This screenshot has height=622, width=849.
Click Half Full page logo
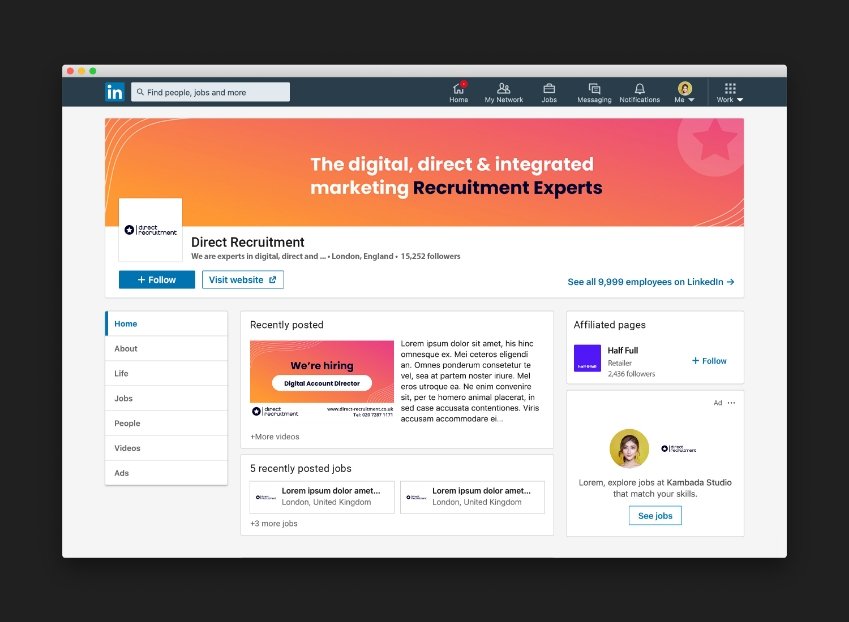click(587, 358)
